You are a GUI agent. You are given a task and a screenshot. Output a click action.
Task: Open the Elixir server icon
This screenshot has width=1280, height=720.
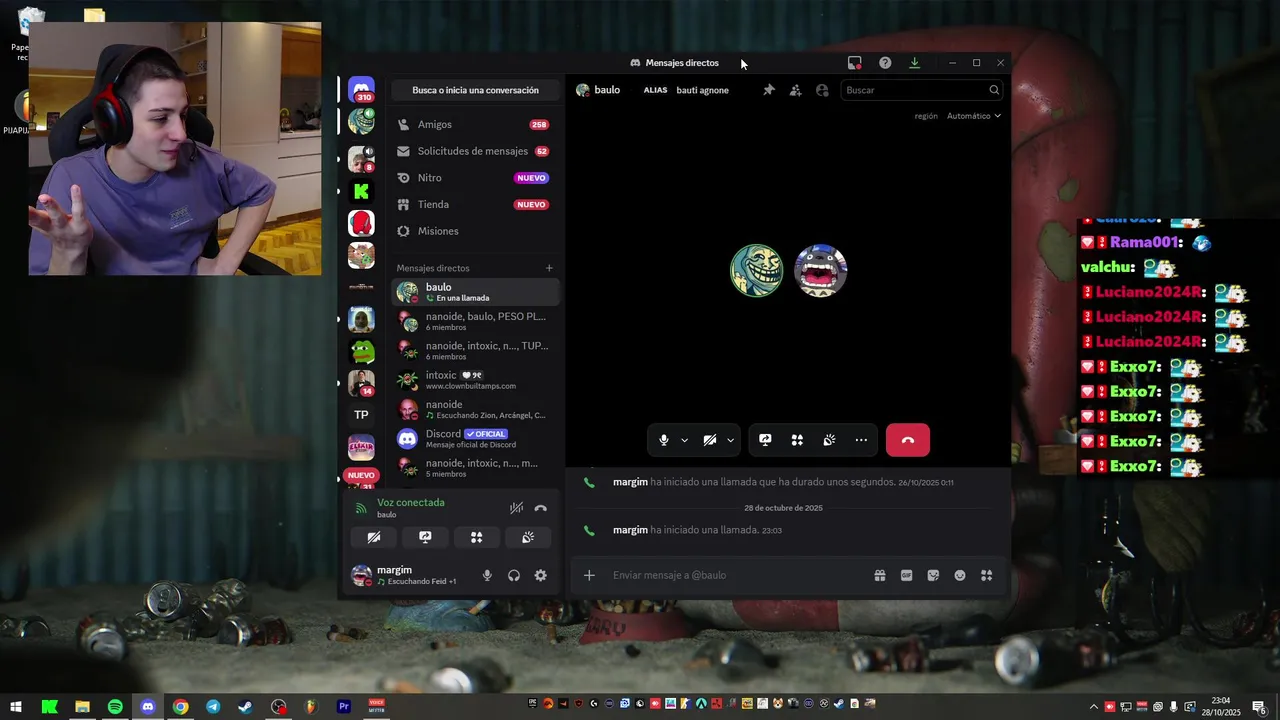coord(361,447)
